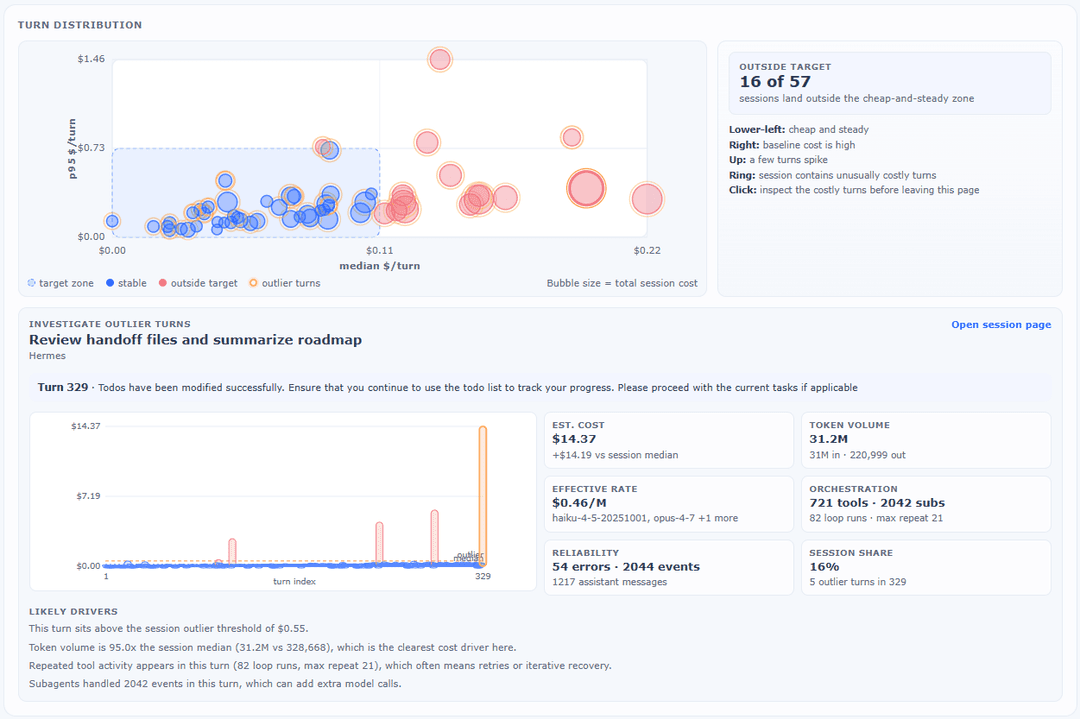The image size is (1080, 719).
Task: Click the 'Click:' hint line in legend panel
Action: click(854, 190)
